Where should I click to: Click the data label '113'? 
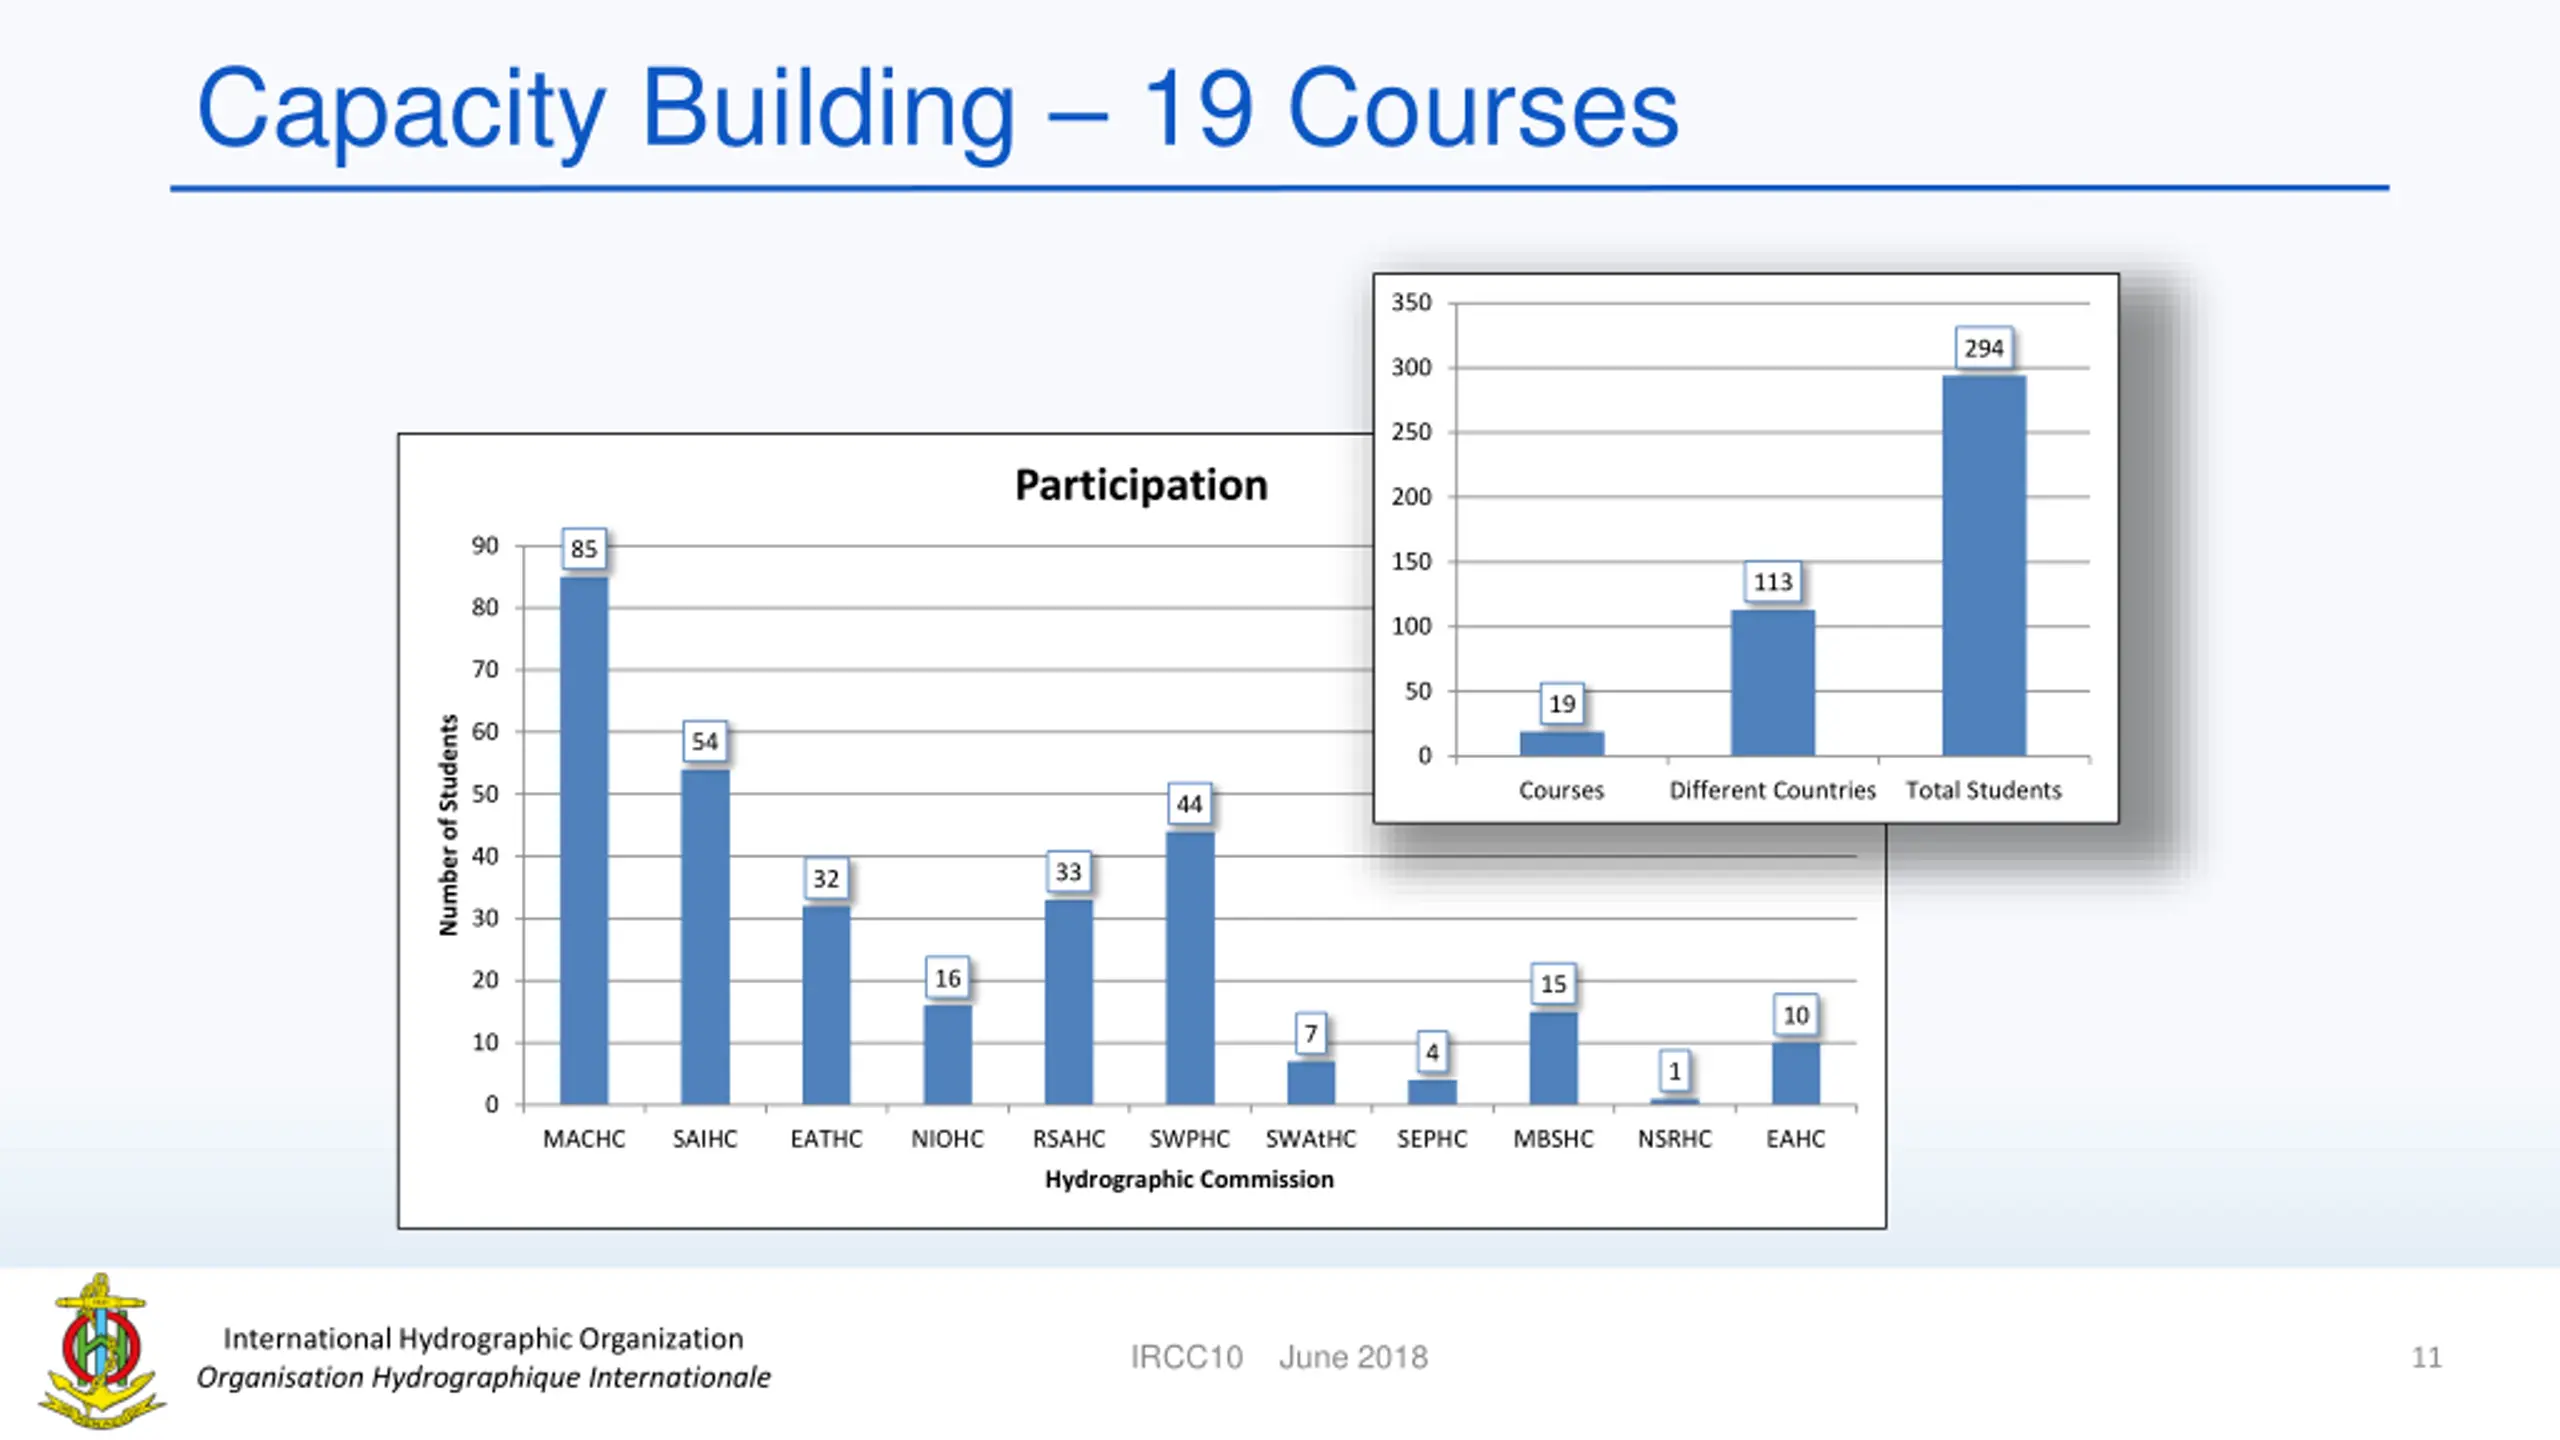point(1773,582)
